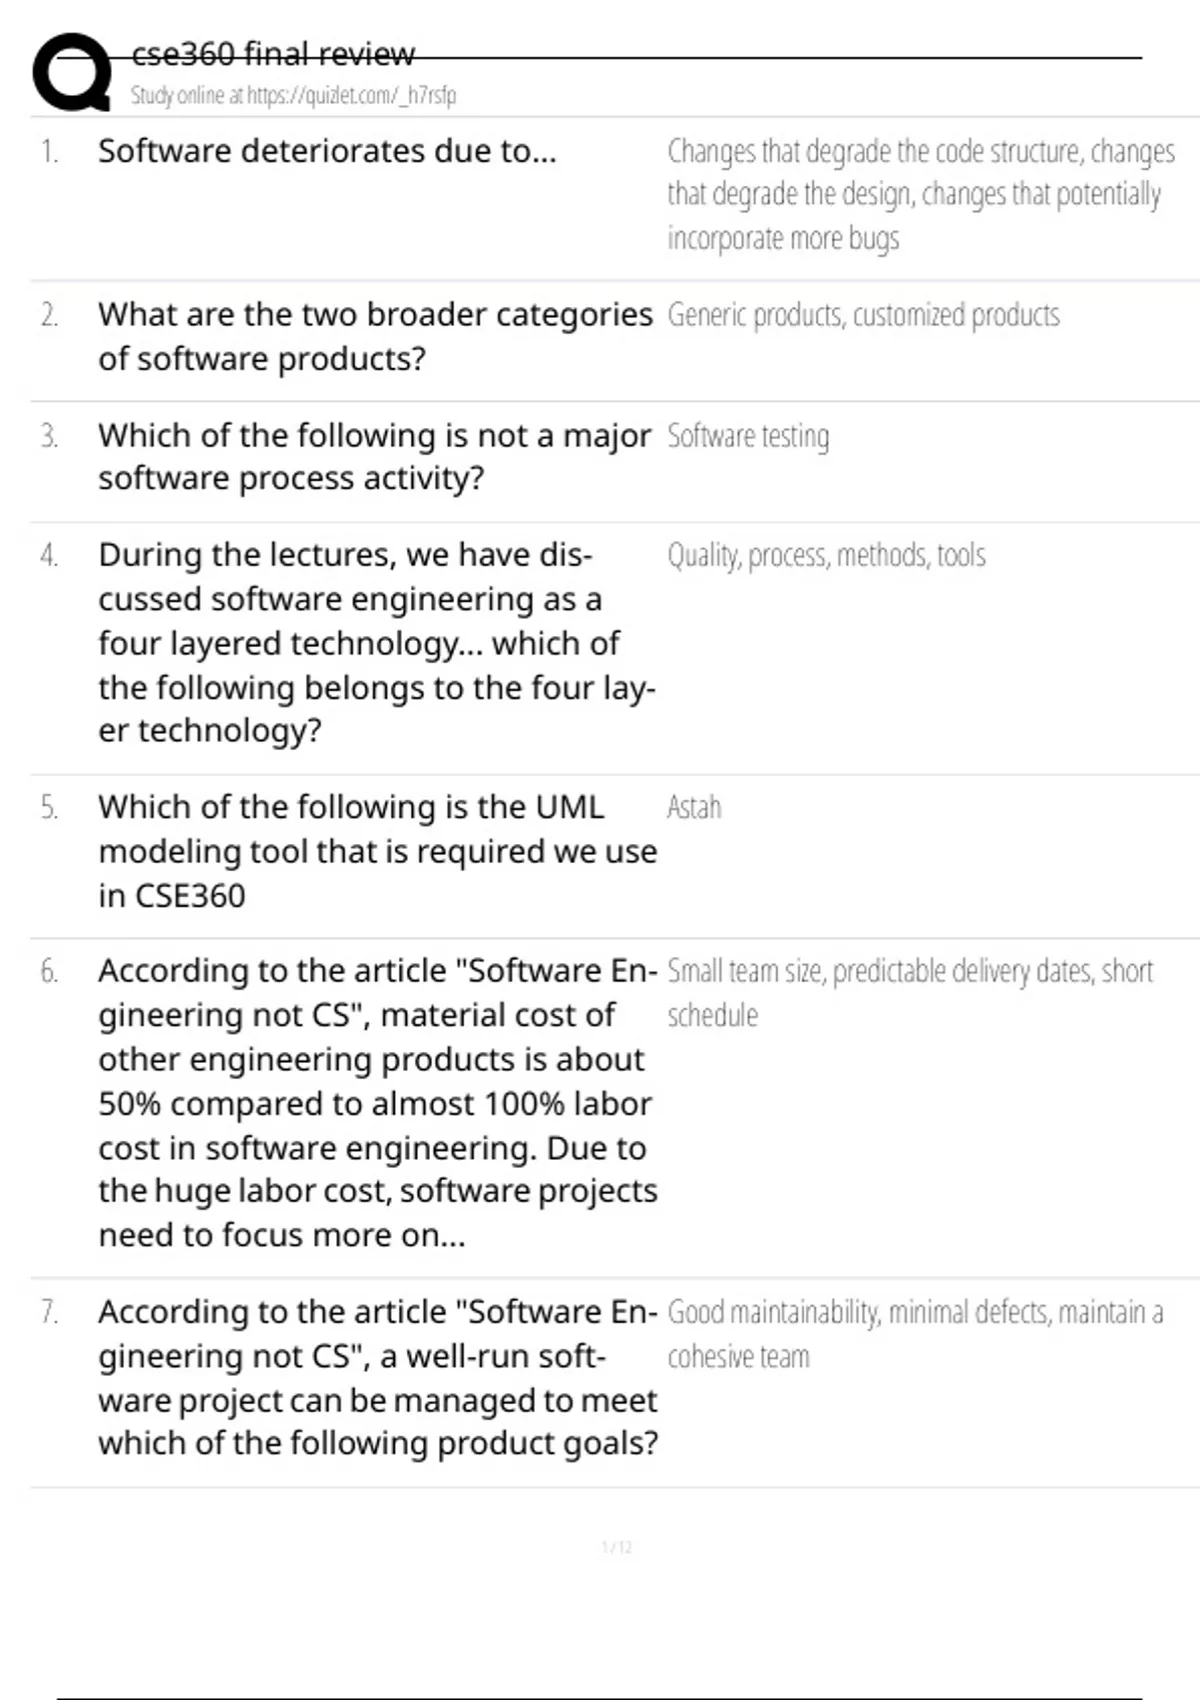
Task: Click the "cse360 final review" title
Action: [273, 54]
